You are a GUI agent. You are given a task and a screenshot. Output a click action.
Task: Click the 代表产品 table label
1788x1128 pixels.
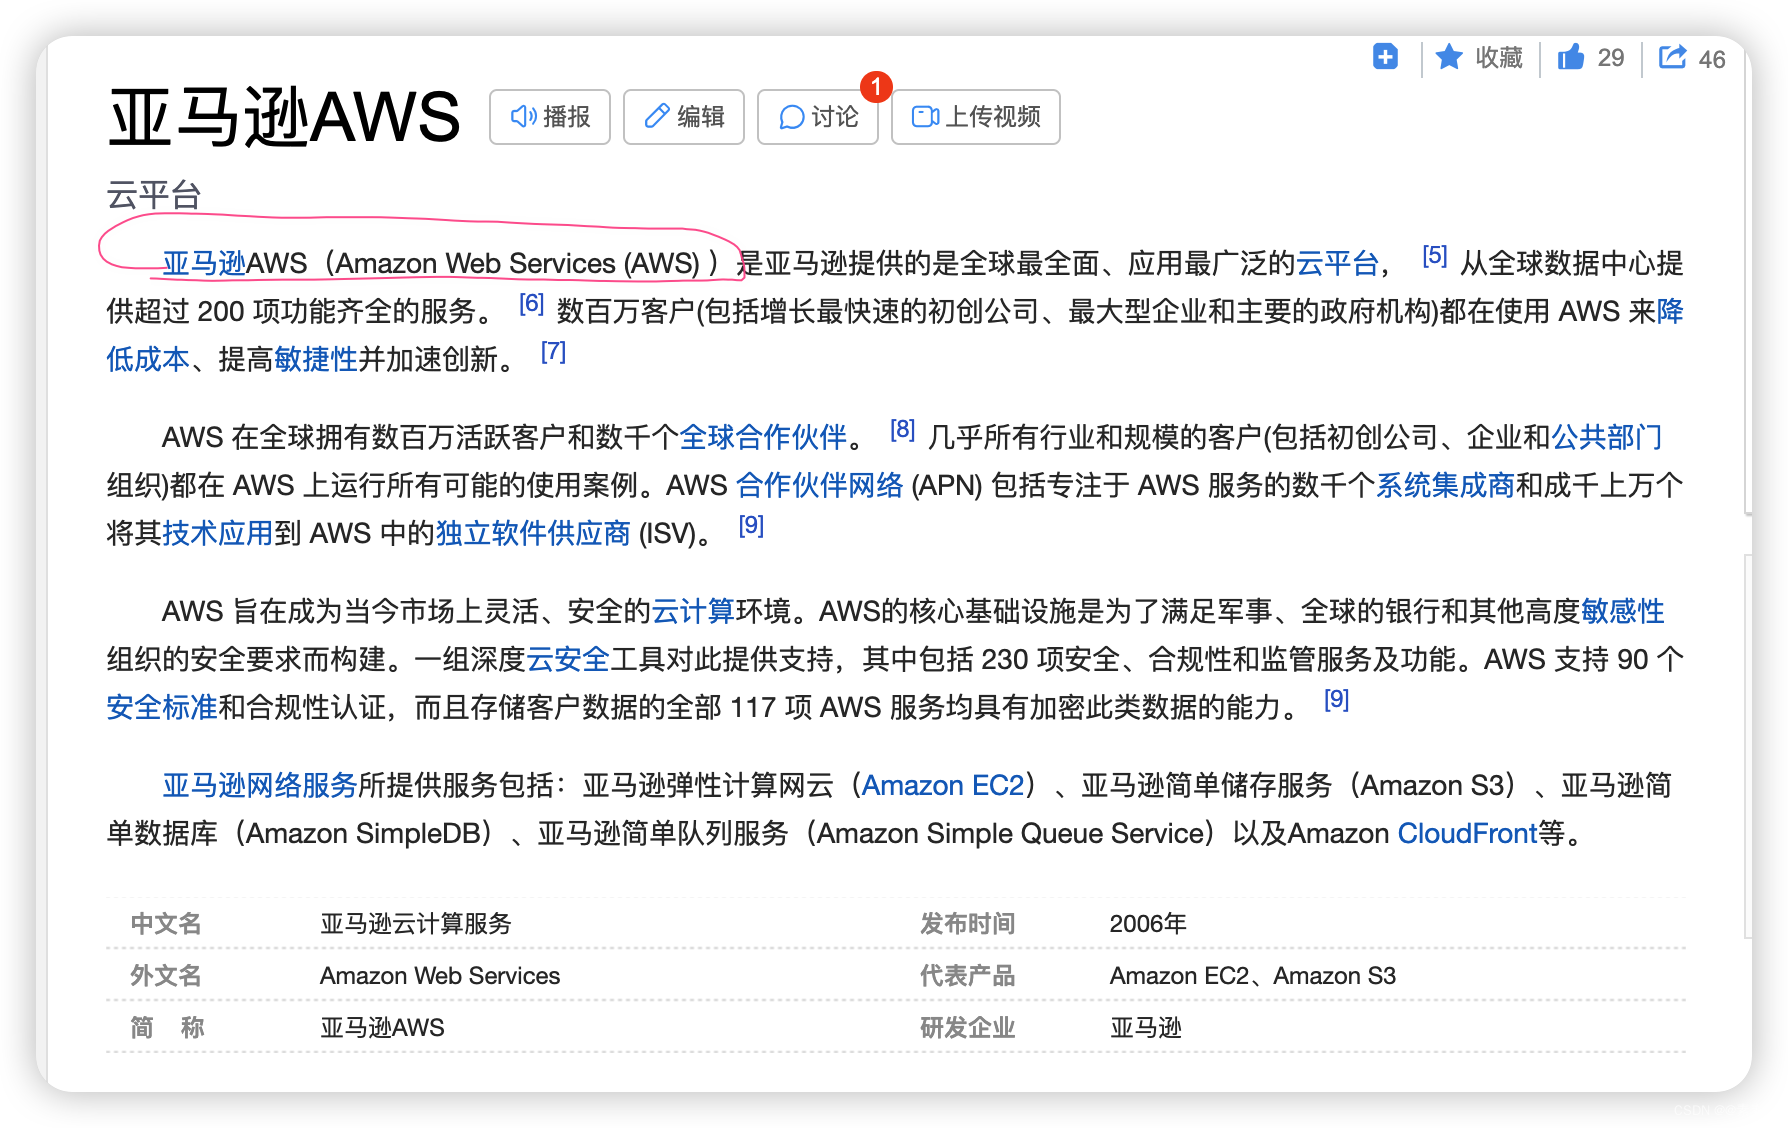pos(968,975)
